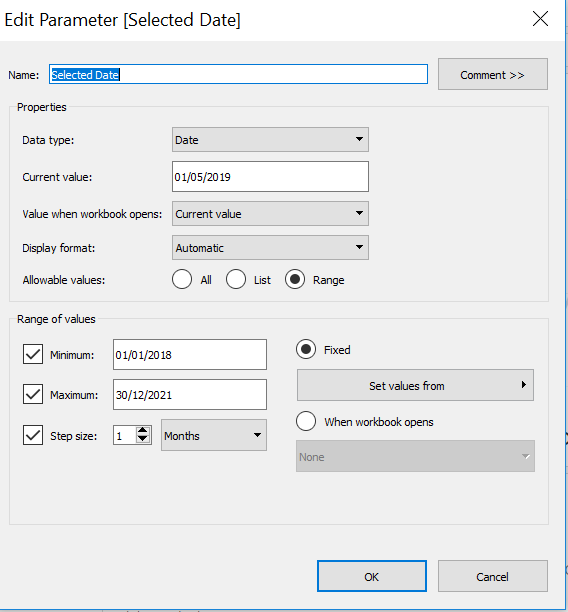The width and height of the screenshot is (568, 612).
Task: Select the Fixed radio button
Action: [306, 349]
